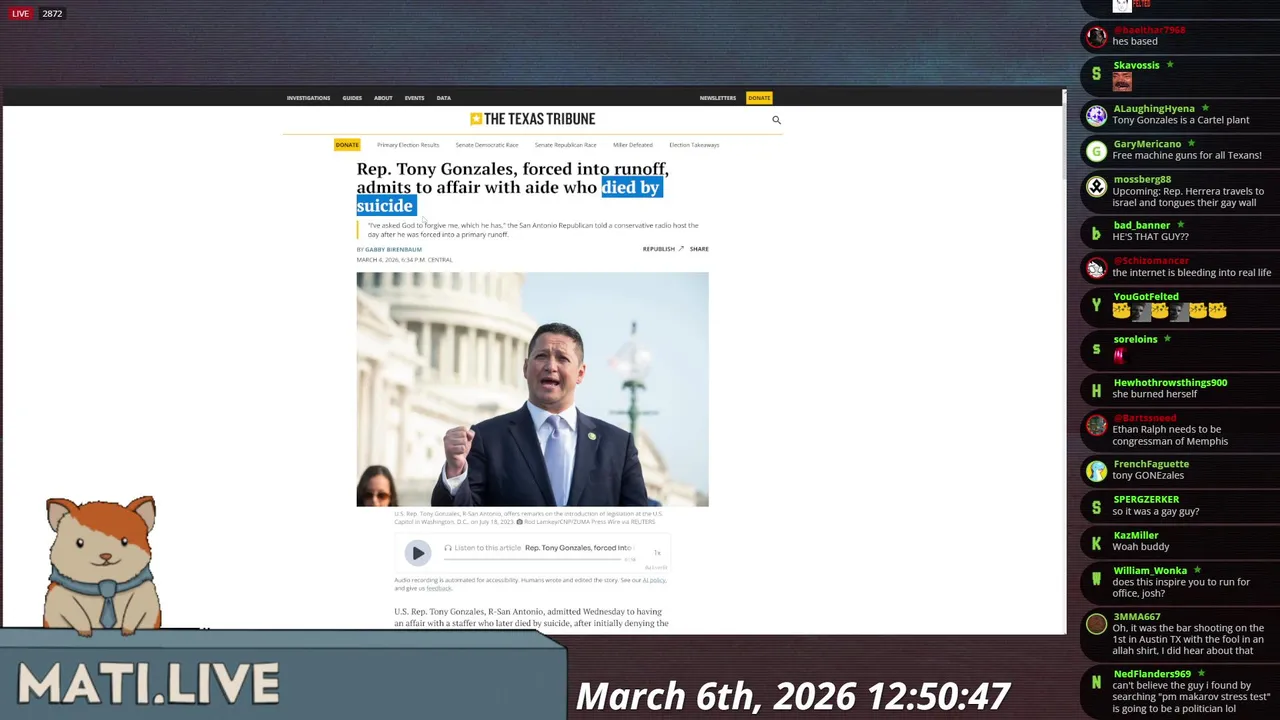Viewport: 1280px width, 720px height.
Task: Click bad_banner's chat avatar
Action: (x=1097, y=233)
